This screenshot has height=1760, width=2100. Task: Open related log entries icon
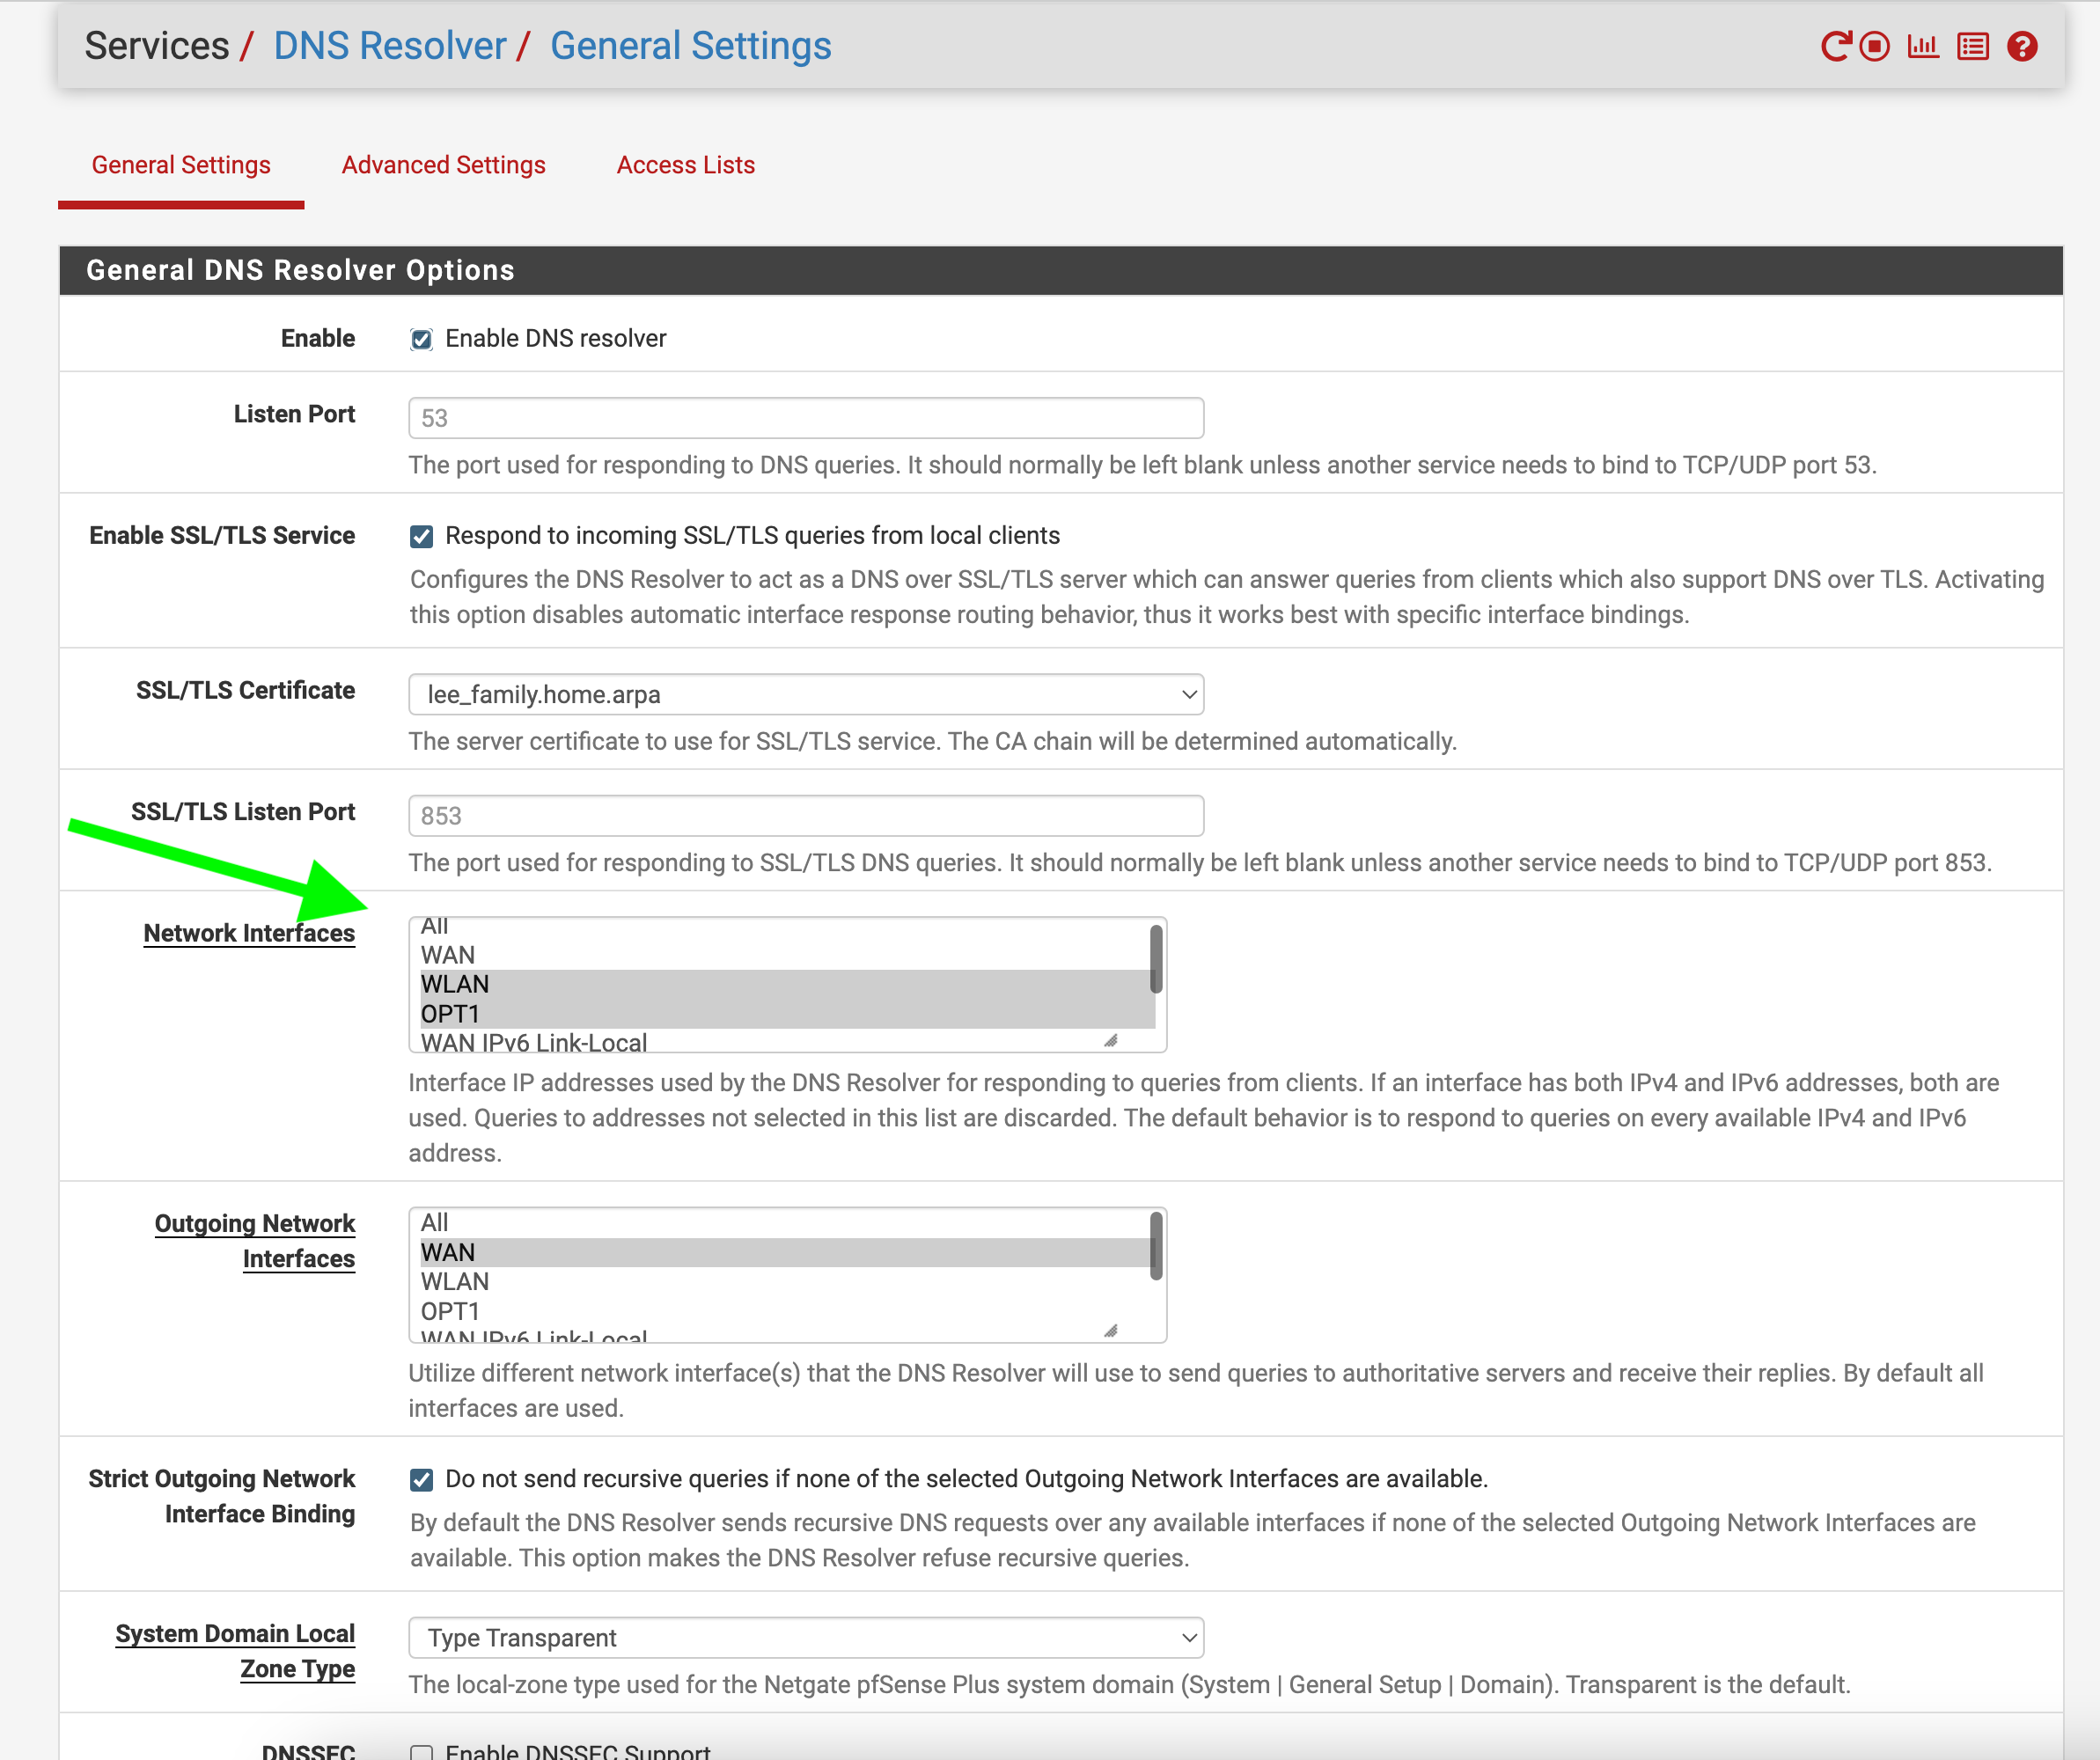[x=1973, y=46]
